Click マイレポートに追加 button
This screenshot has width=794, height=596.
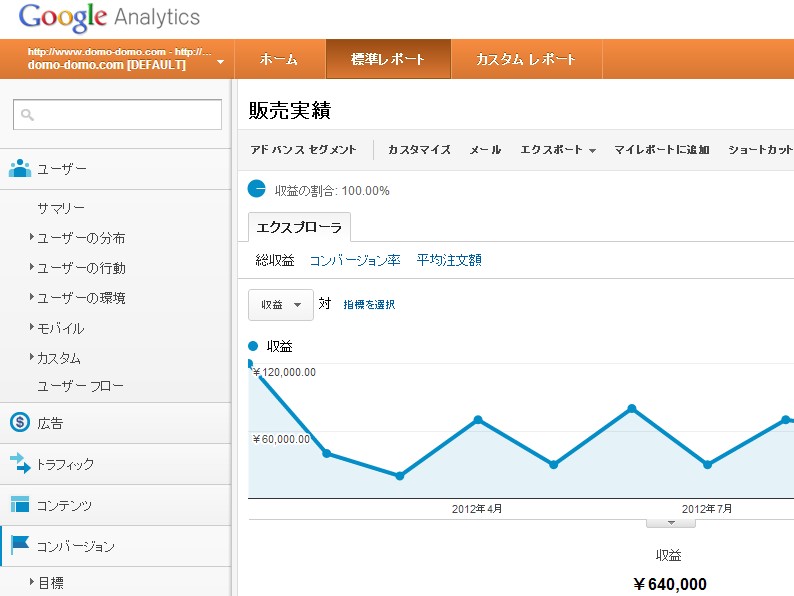click(x=662, y=150)
